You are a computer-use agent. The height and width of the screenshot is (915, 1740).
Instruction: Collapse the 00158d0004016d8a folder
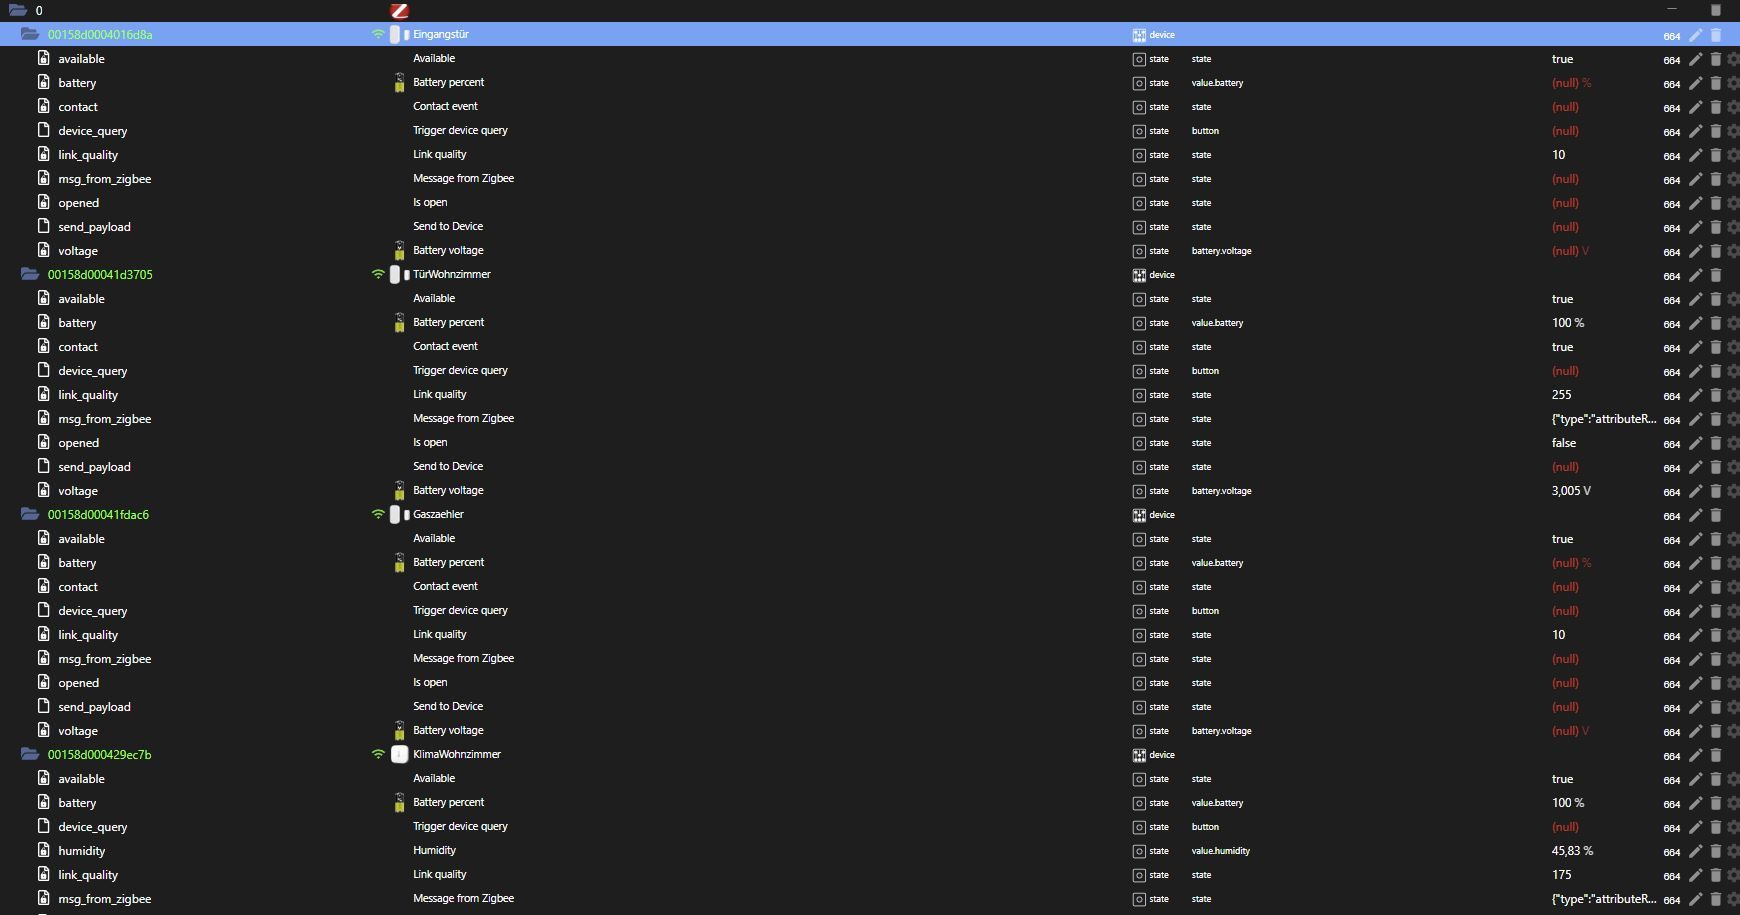(30, 34)
